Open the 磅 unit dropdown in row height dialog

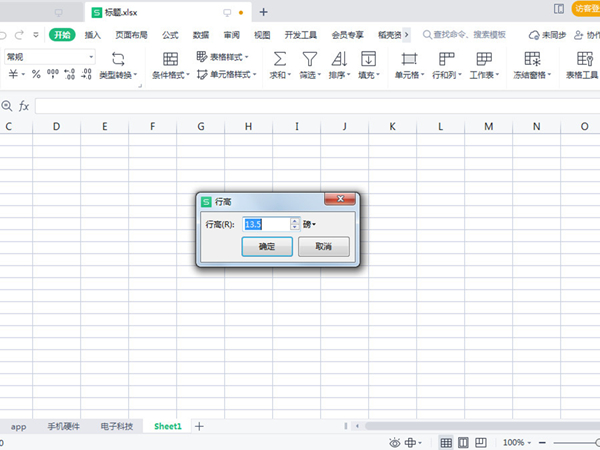(309, 225)
